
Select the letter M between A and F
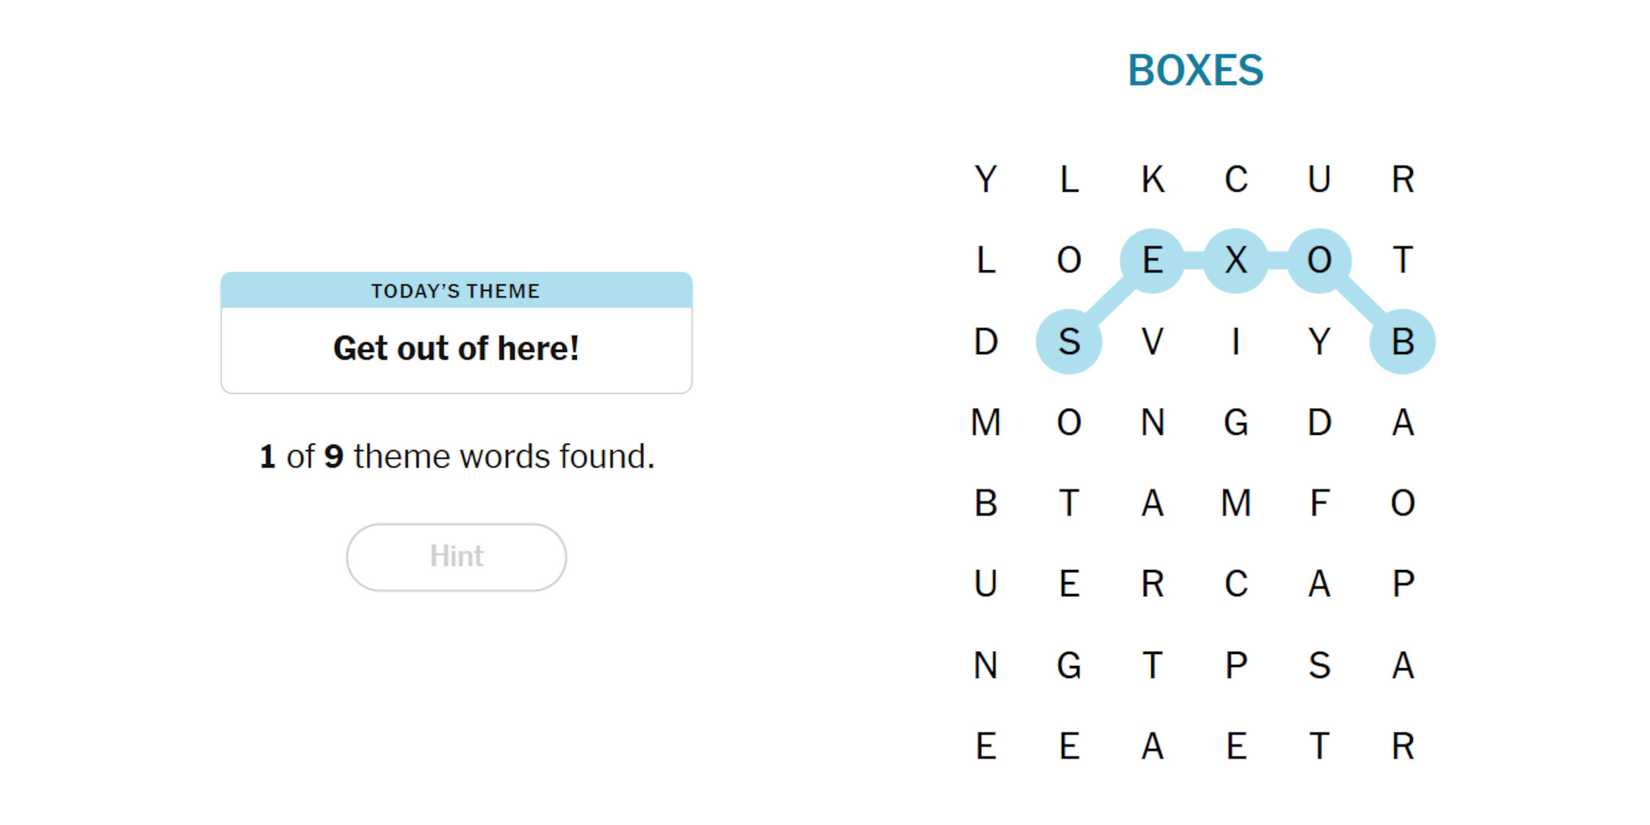point(1236,503)
